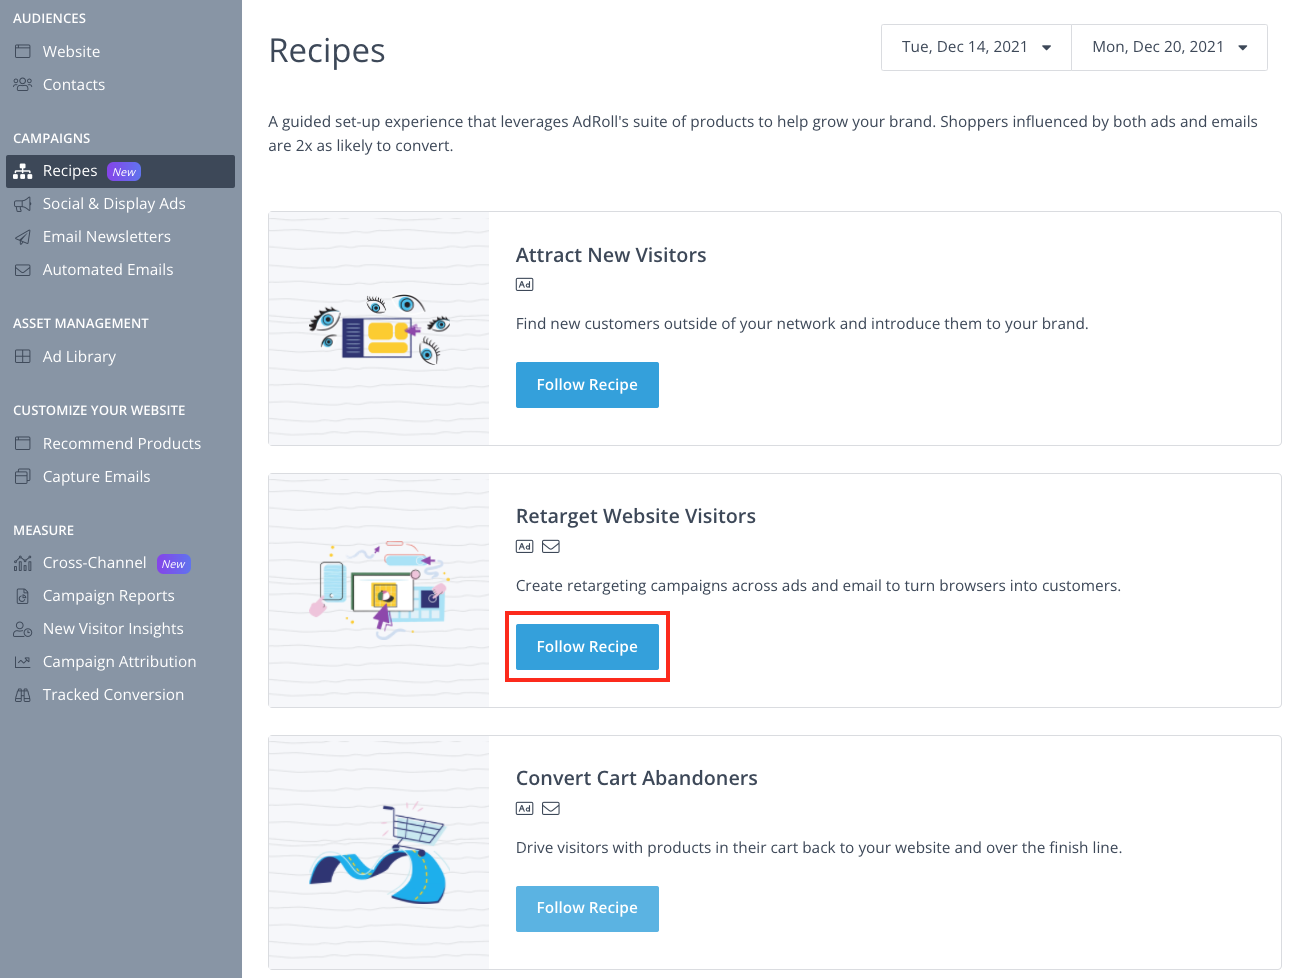Click the New badge next to Cross-Channel
This screenshot has height=978, width=1289.
173,564
